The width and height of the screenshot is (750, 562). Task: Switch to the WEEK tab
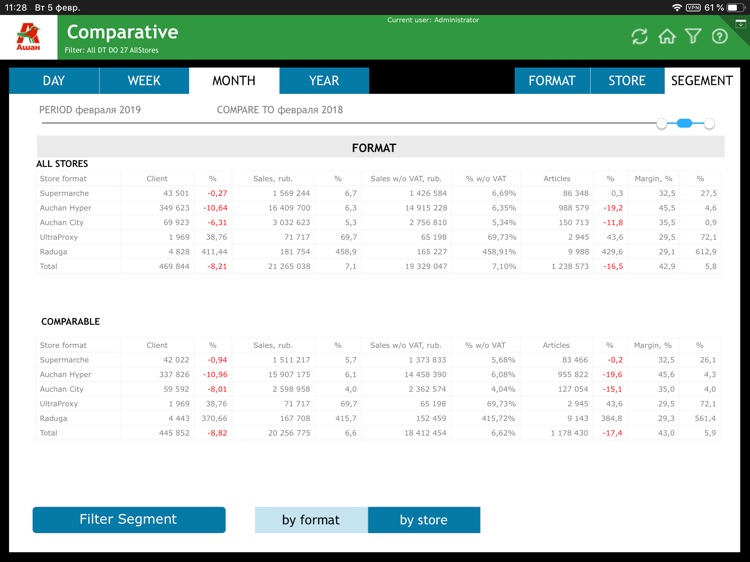tap(144, 80)
